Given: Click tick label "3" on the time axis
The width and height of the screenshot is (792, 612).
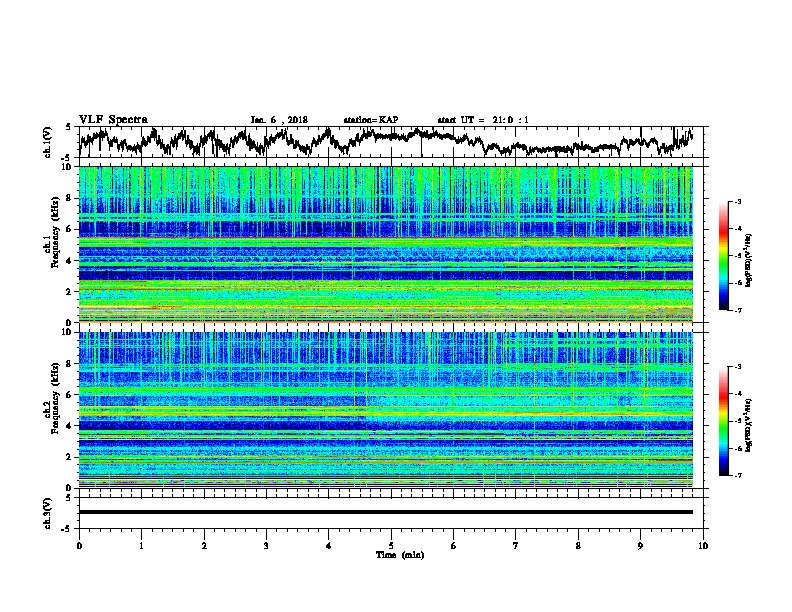Looking at the screenshot, I should click(x=266, y=545).
